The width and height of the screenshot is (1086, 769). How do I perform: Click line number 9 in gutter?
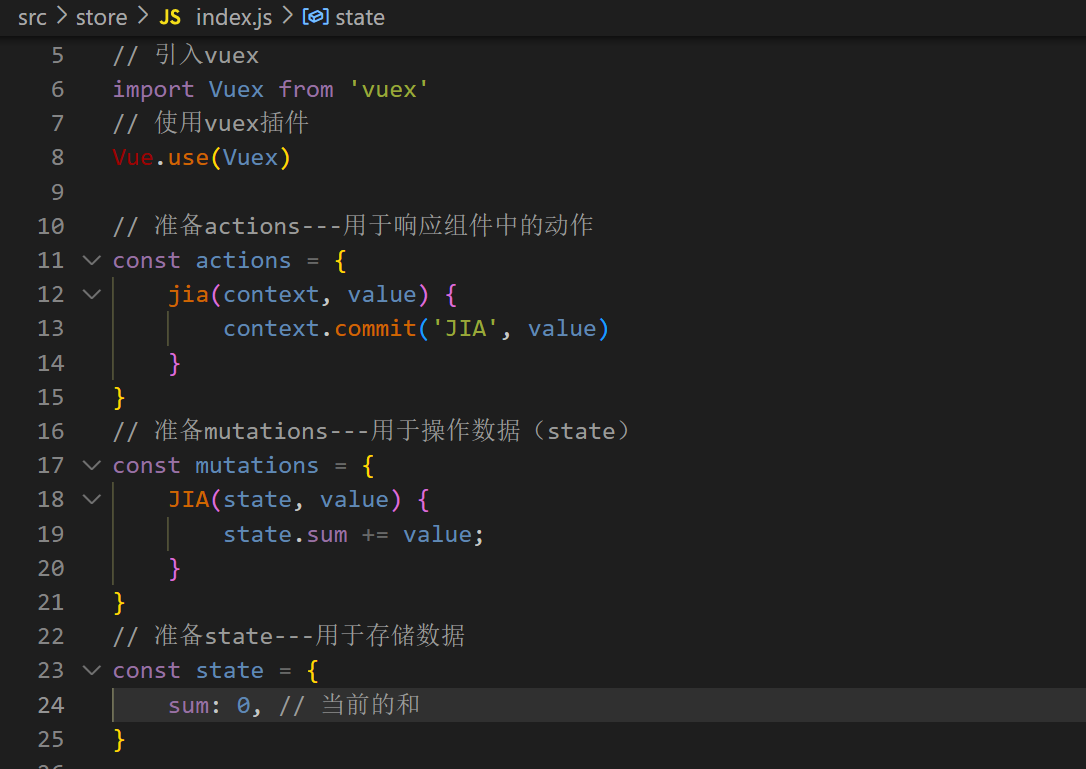pos(57,192)
